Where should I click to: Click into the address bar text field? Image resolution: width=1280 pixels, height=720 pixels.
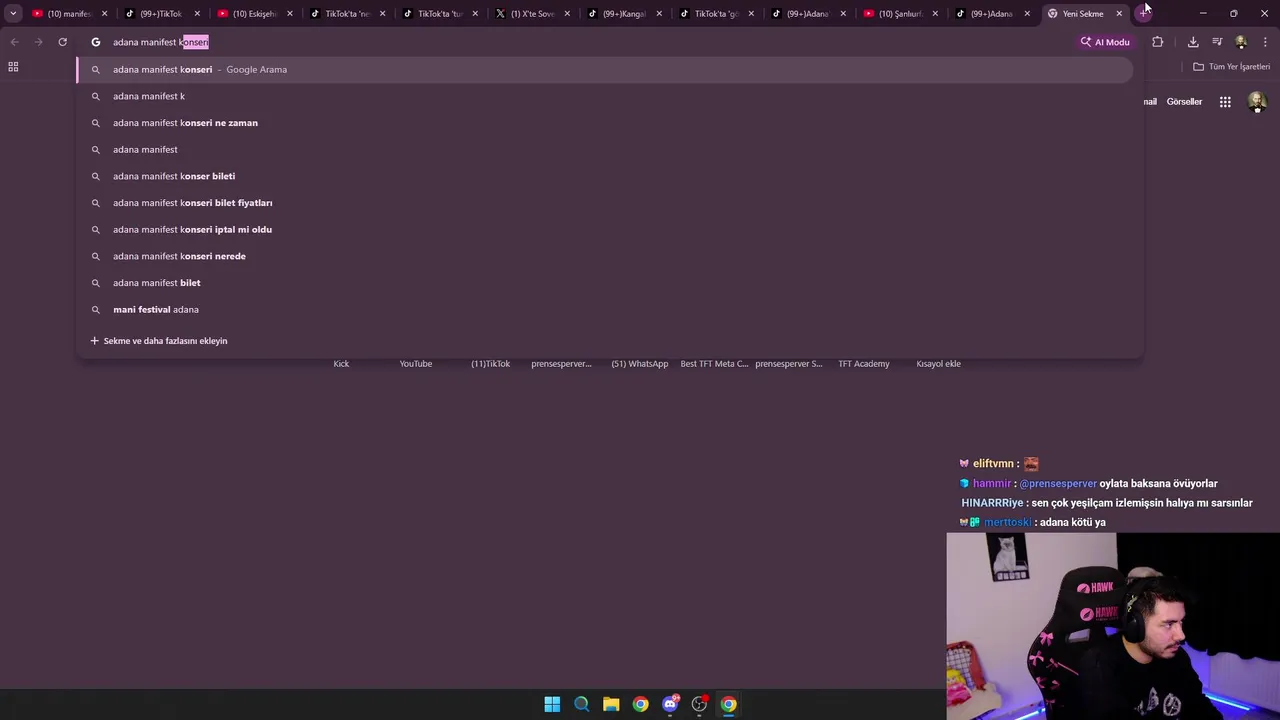pyautogui.click(x=590, y=42)
